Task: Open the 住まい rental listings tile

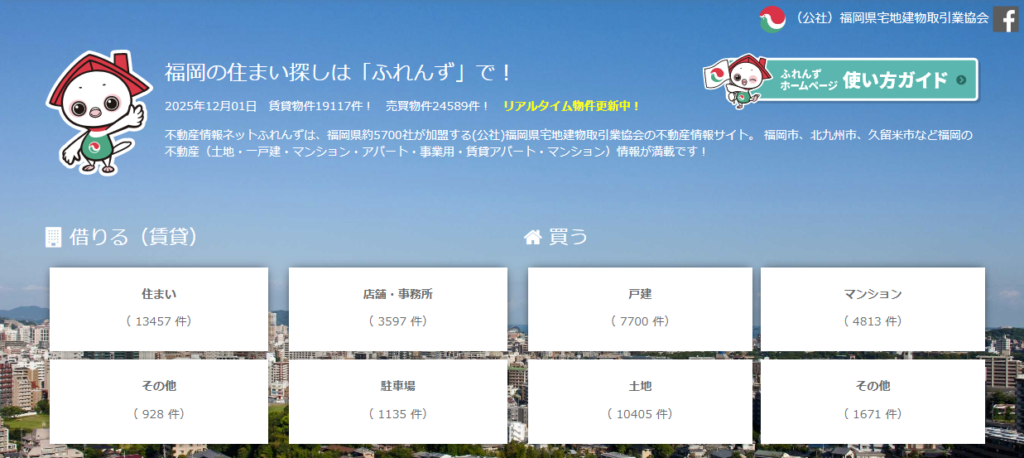Action: click(159, 308)
